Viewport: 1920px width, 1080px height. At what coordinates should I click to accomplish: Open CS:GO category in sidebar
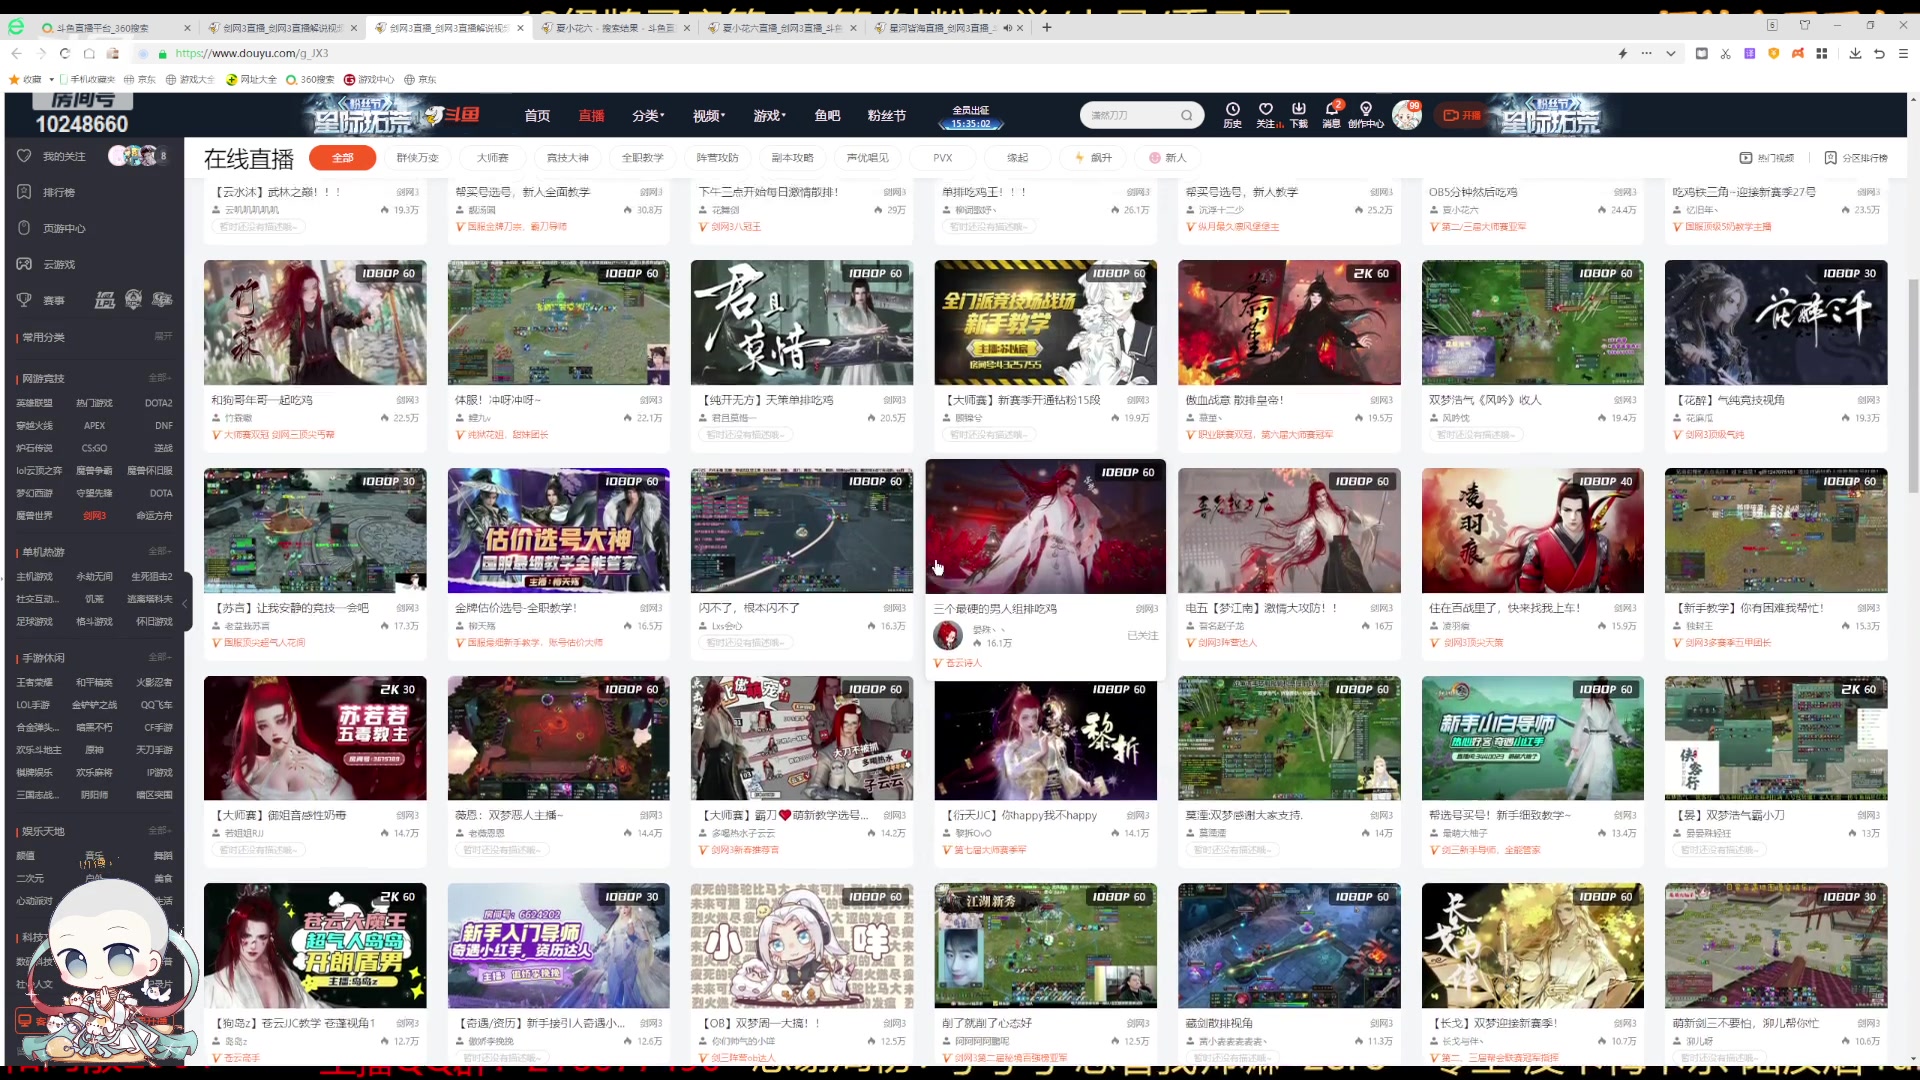95,448
